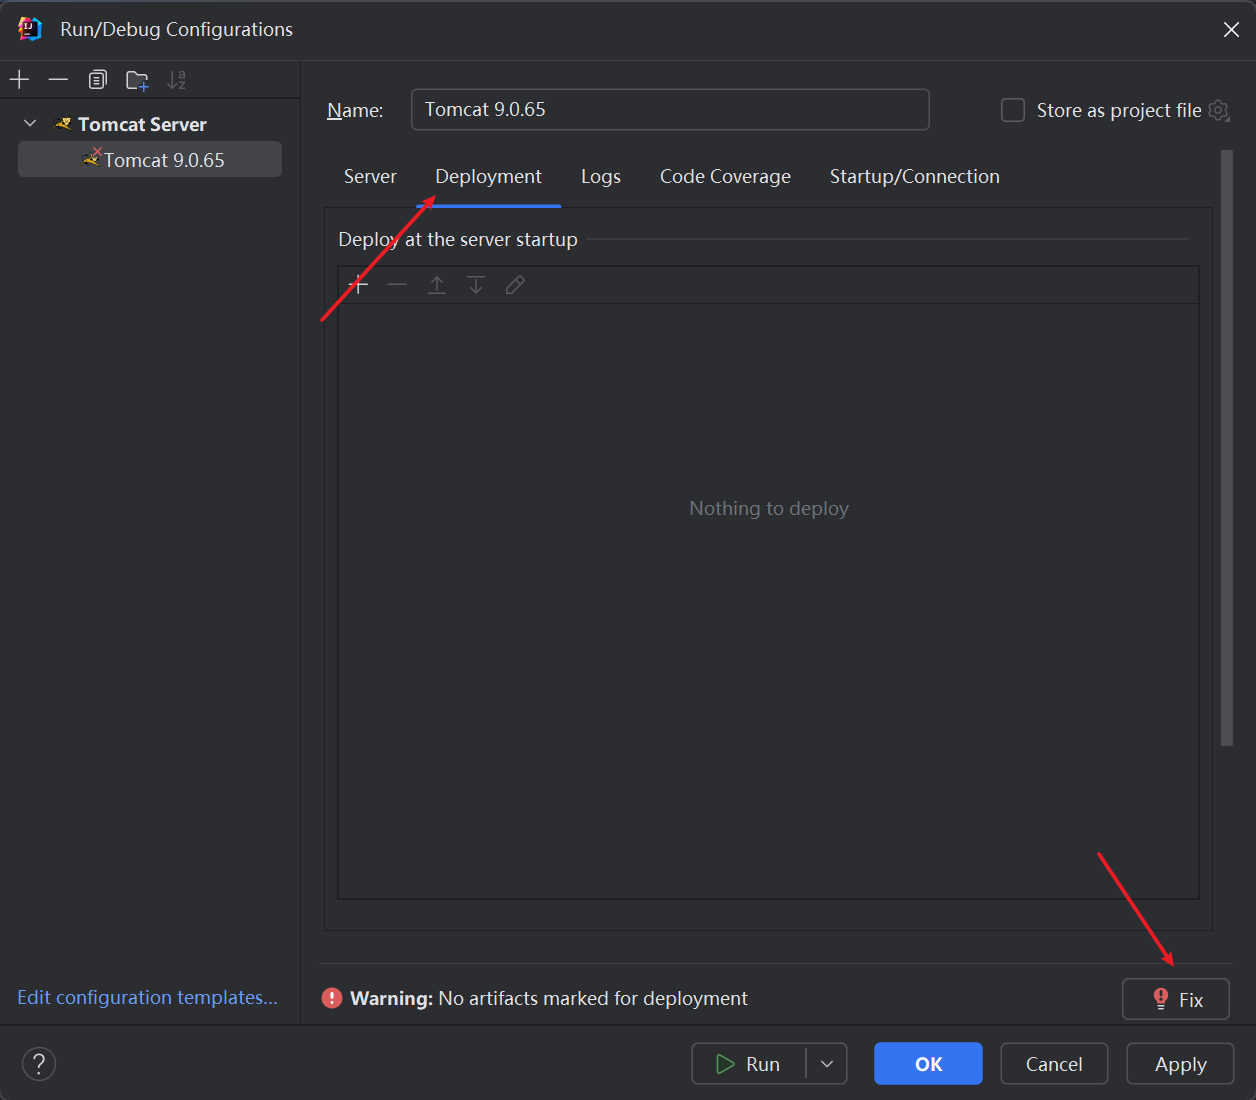Collapse the Tomcat Server tree node
The image size is (1256, 1100).
coord(30,123)
